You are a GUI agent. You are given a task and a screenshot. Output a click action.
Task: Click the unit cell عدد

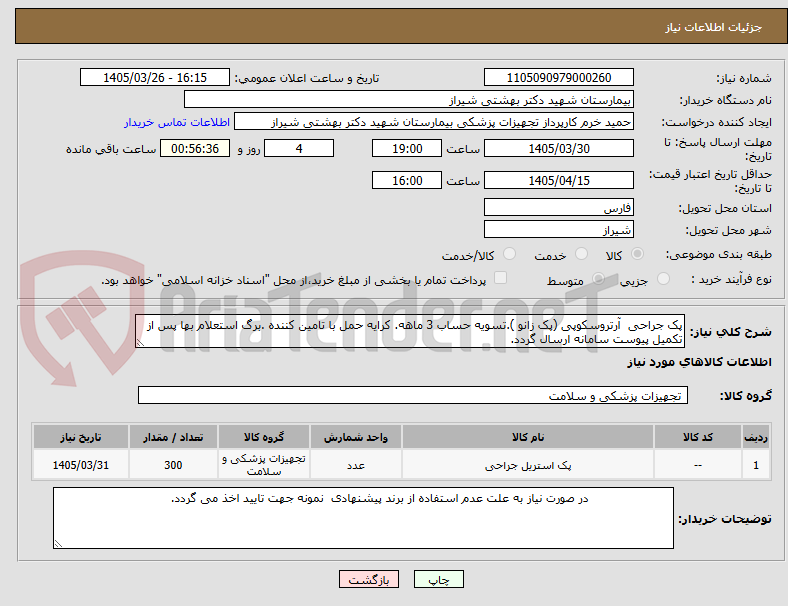tap(356, 465)
